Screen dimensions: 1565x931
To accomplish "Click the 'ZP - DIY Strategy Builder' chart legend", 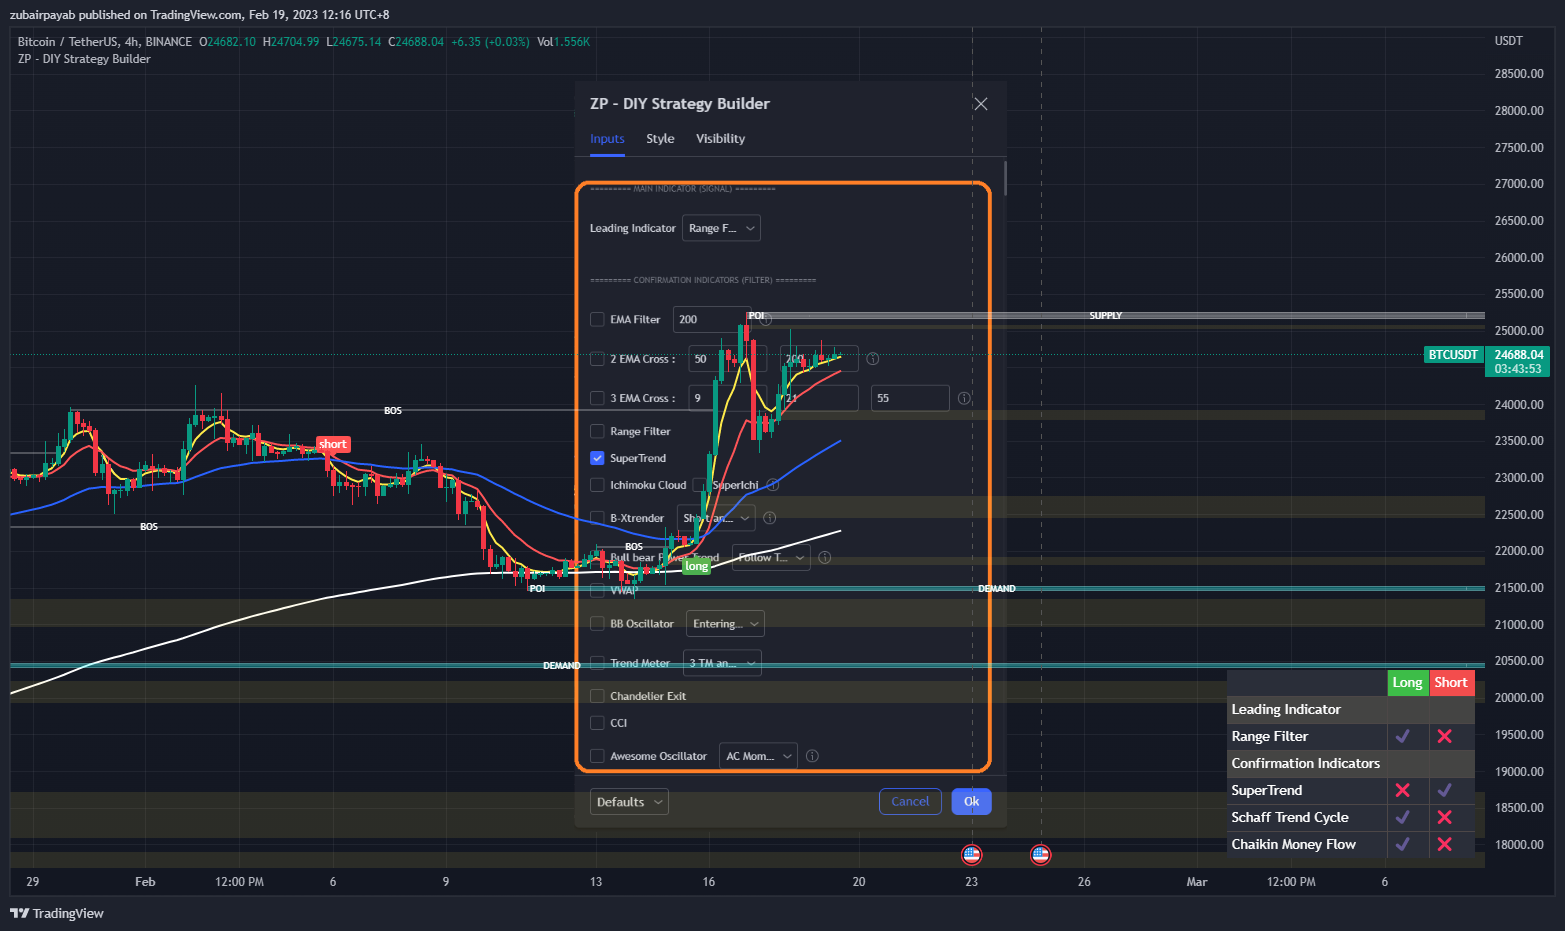I will (x=84, y=59).
